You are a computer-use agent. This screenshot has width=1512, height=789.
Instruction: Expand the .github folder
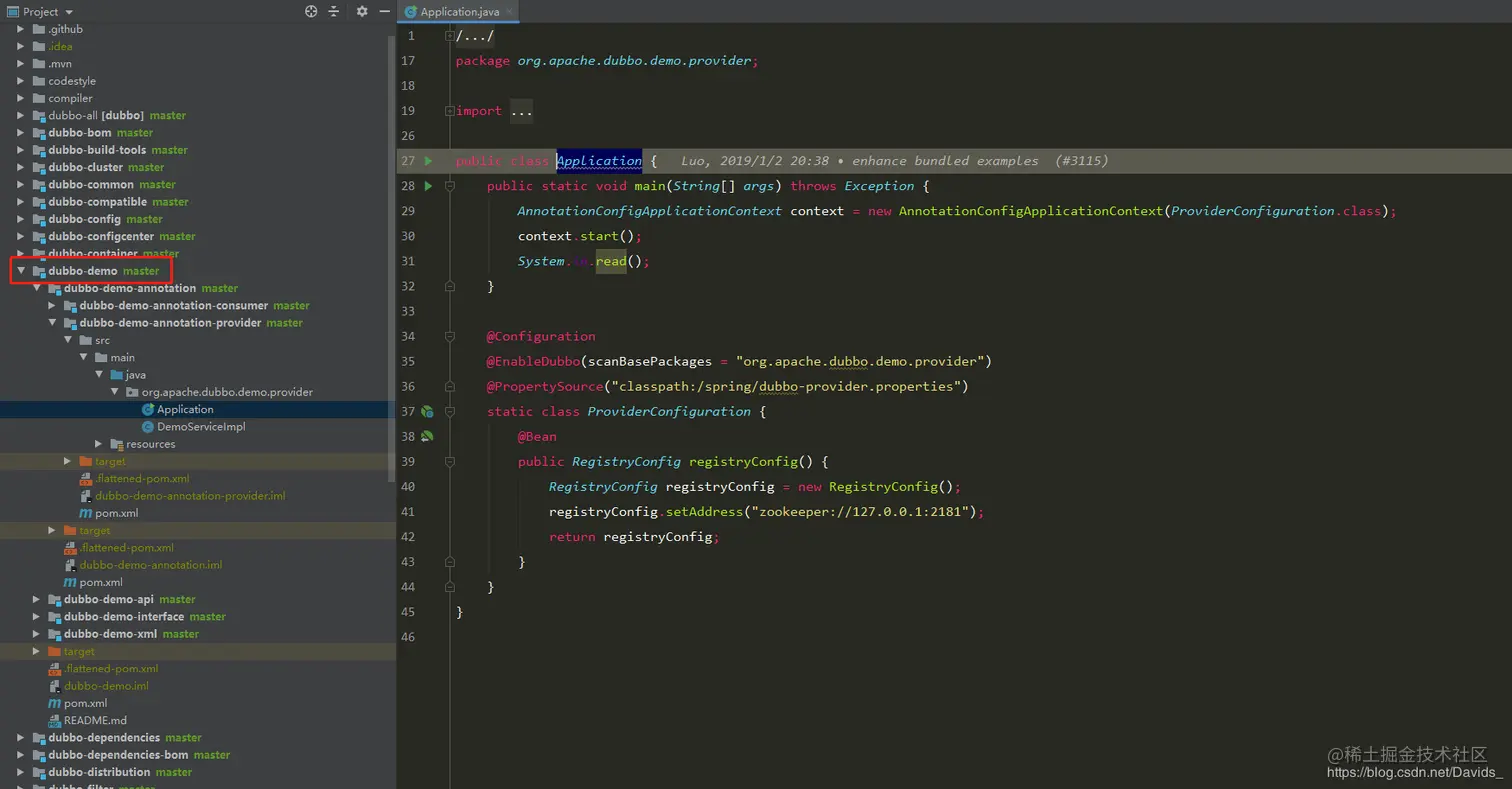tap(21, 29)
